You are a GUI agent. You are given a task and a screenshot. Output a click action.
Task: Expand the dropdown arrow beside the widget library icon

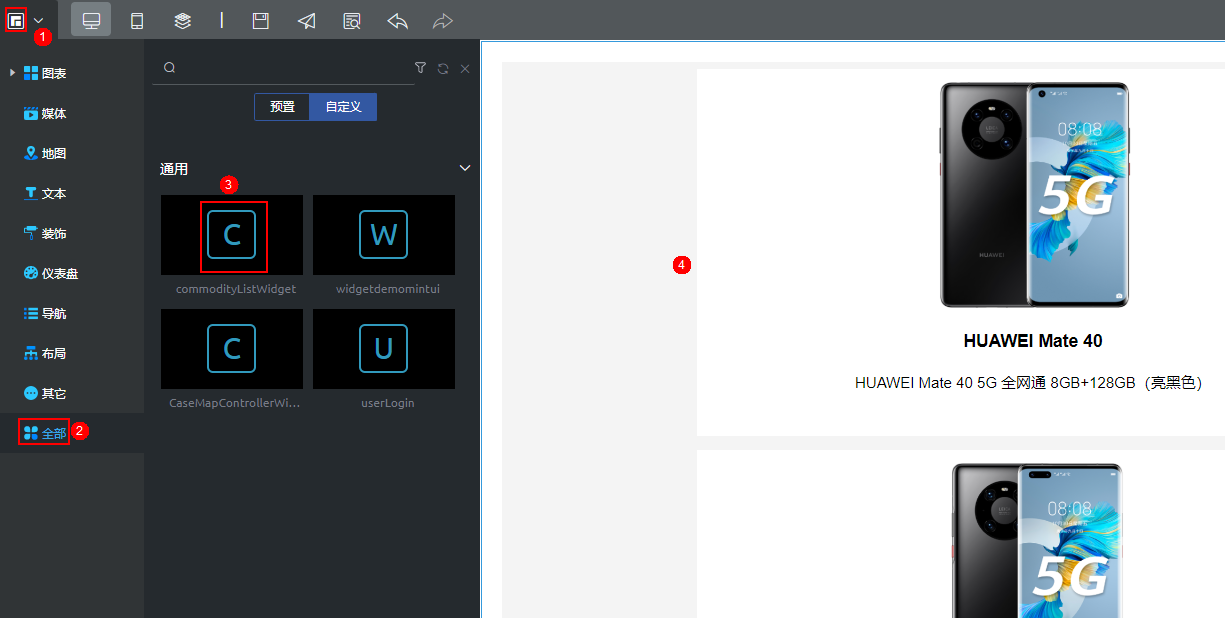pyautogui.click(x=39, y=21)
